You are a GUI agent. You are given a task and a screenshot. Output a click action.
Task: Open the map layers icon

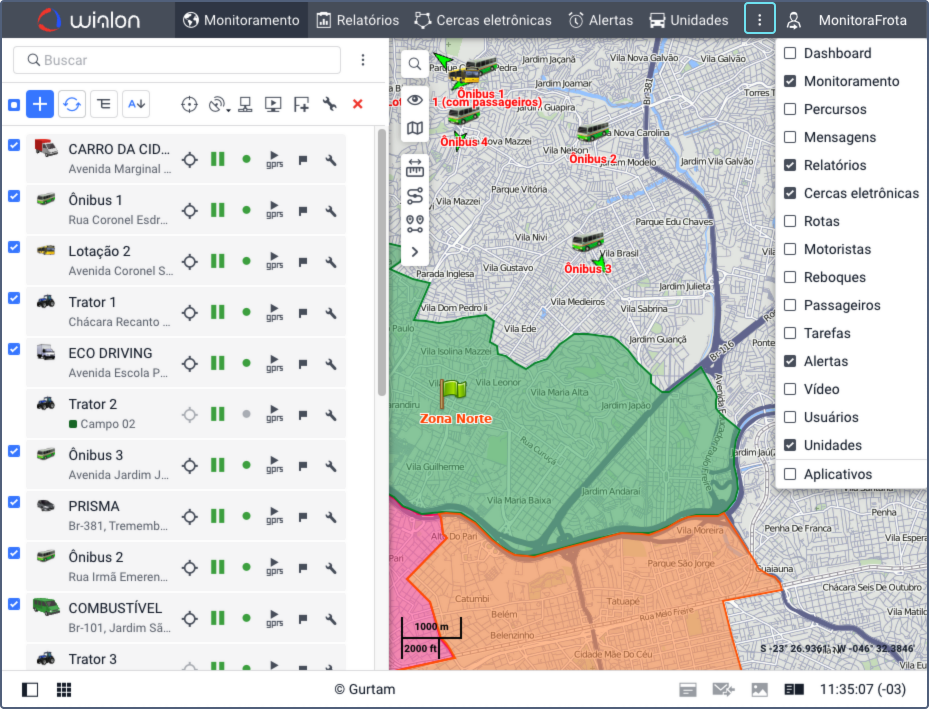tap(415, 128)
